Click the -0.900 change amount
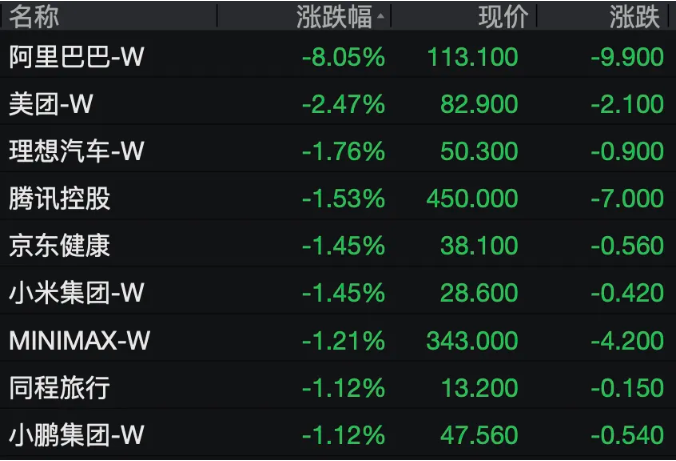 [627, 151]
